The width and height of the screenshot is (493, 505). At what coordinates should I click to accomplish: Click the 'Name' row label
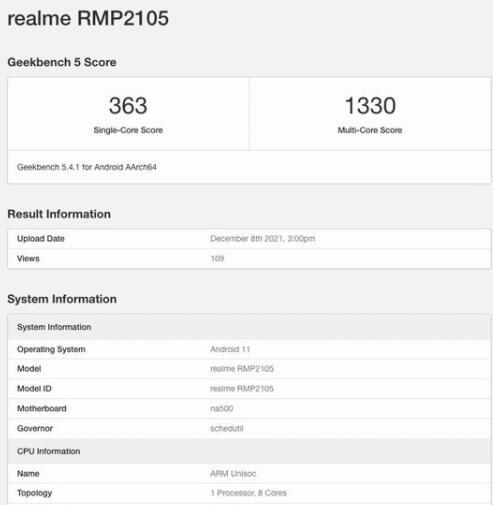(x=28, y=473)
